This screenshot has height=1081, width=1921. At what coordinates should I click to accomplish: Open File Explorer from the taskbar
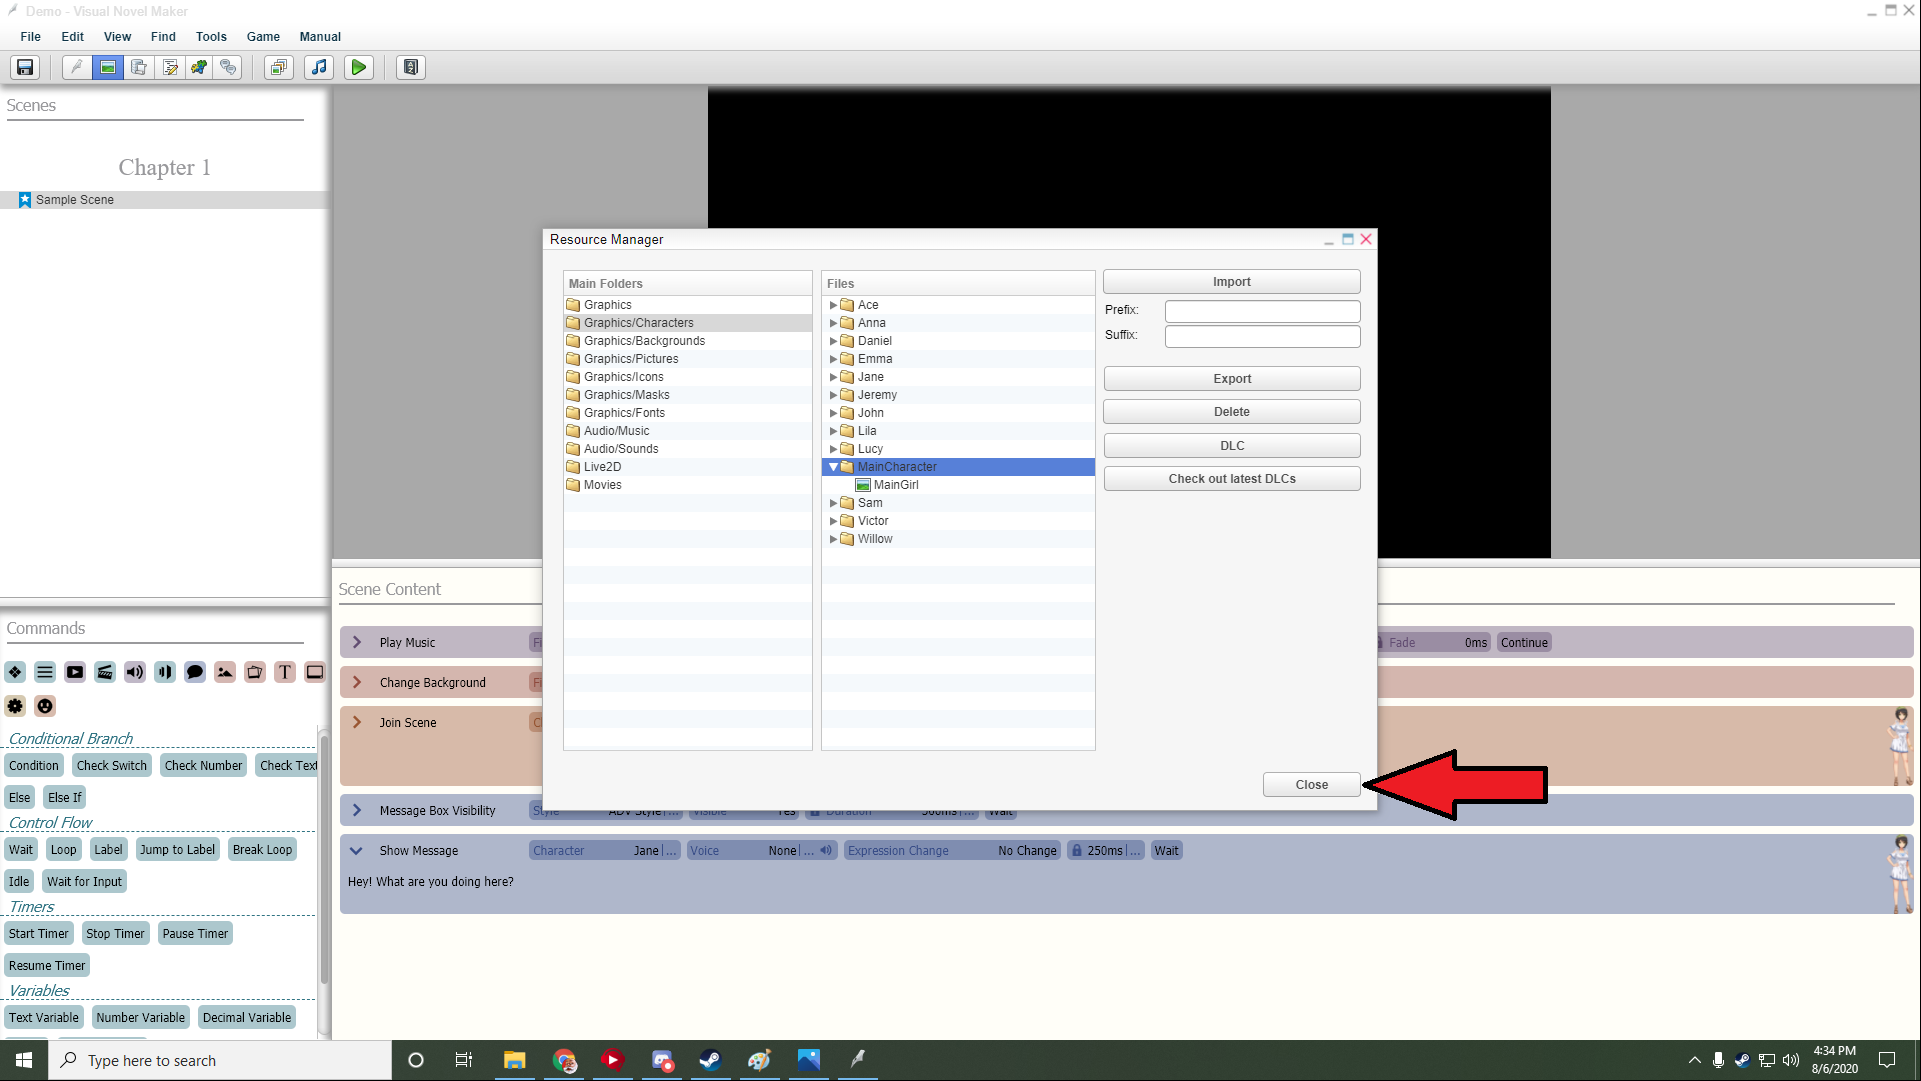[x=514, y=1060]
